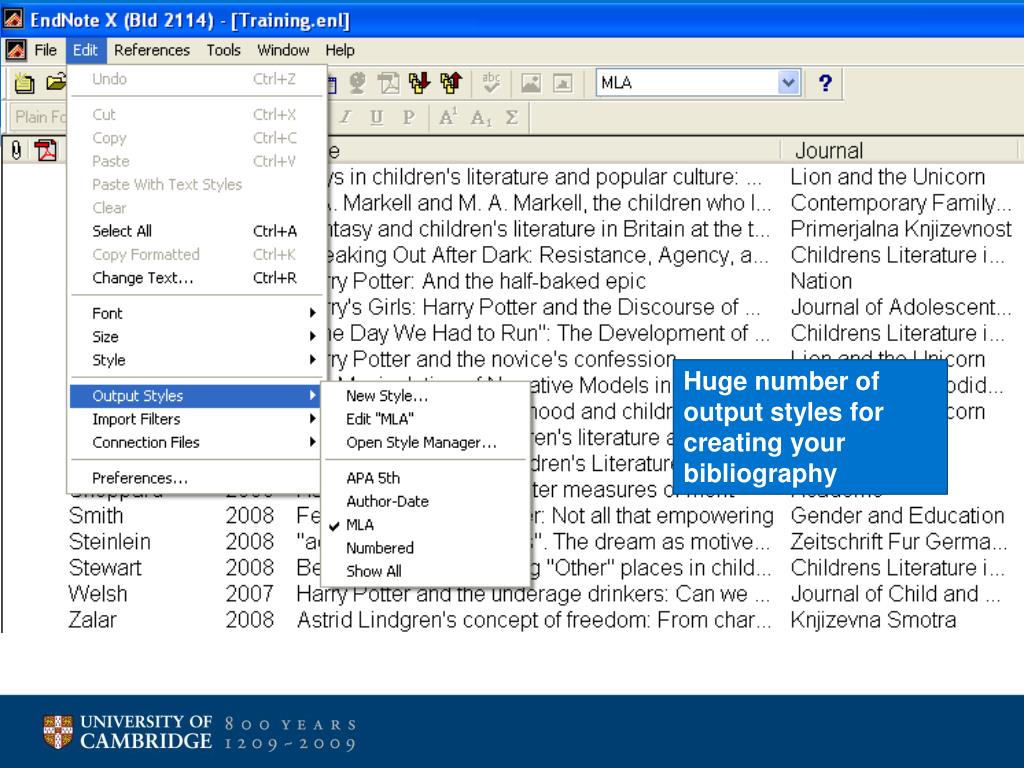
Task: Choose Select All in the Edit menu
Action: point(195,231)
